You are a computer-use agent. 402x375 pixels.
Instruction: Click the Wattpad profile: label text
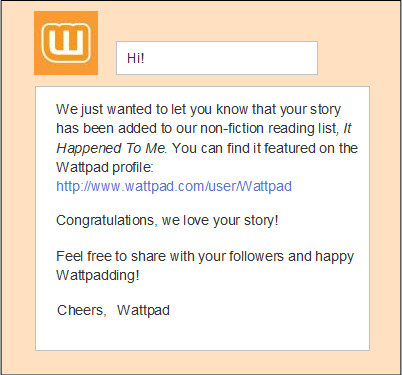[105, 167]
